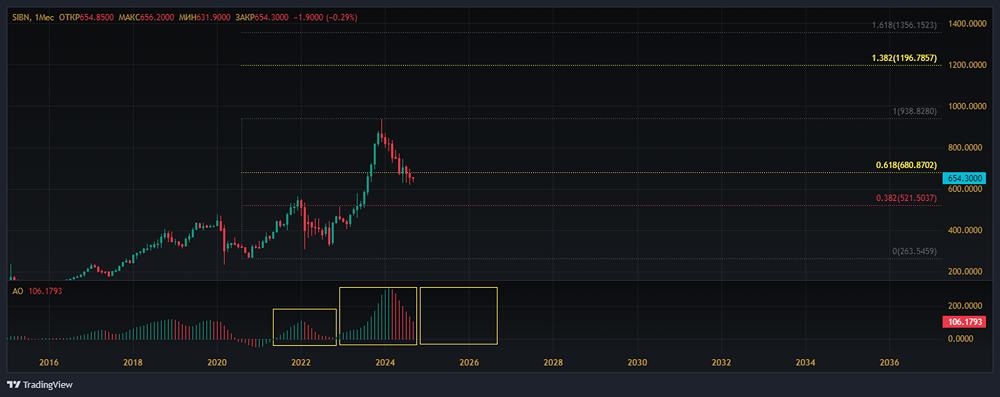Click the ОТКР 654.8500 open value

86,18
